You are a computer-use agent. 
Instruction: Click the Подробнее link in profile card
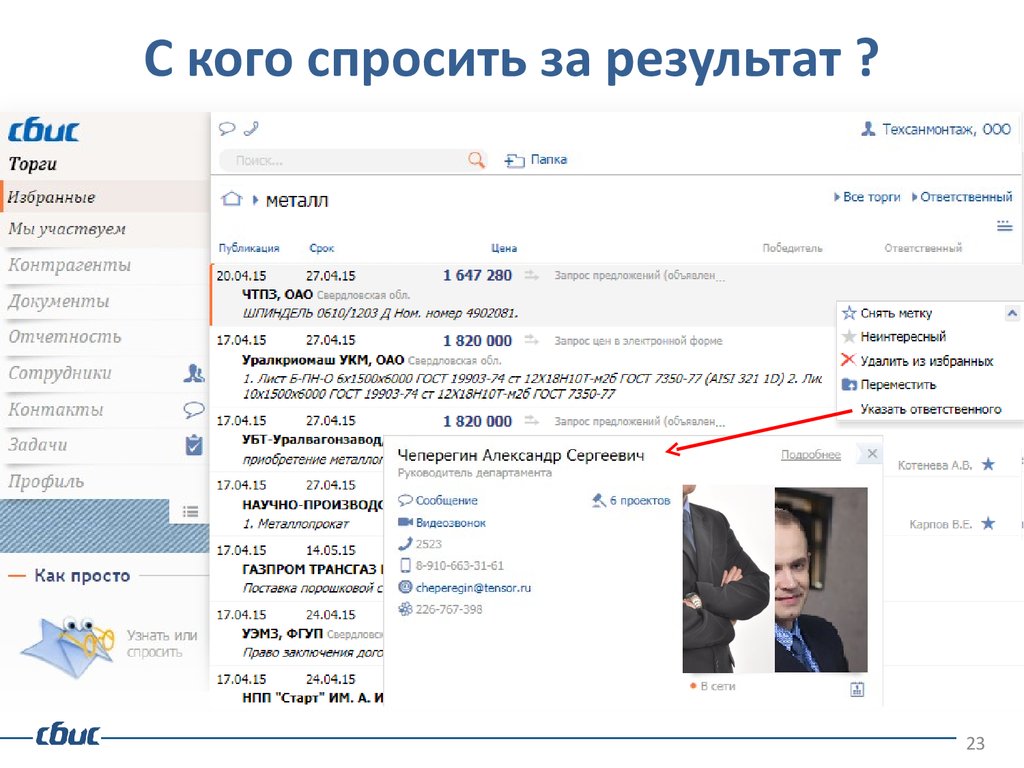(810, 455)
